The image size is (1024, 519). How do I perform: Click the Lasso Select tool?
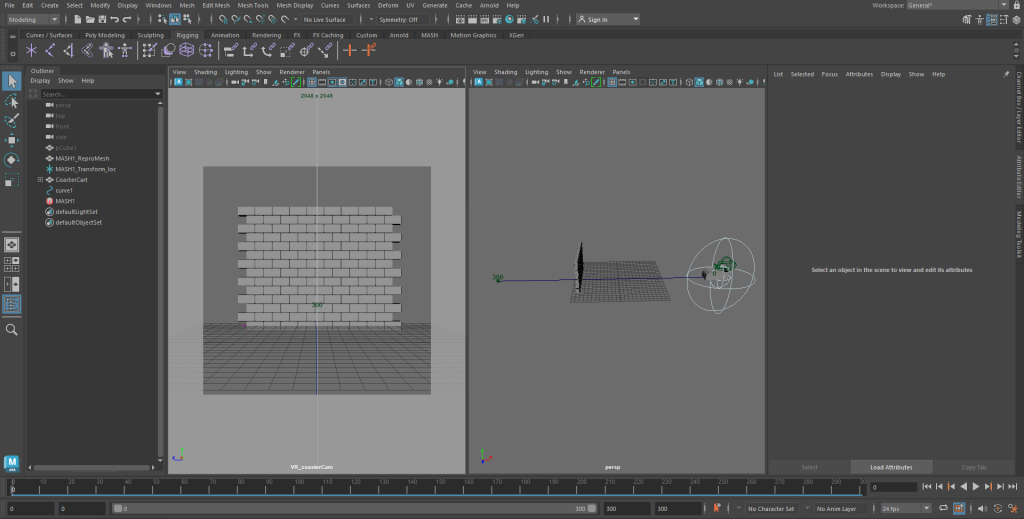pyautogui.click(x=12, y=102)
